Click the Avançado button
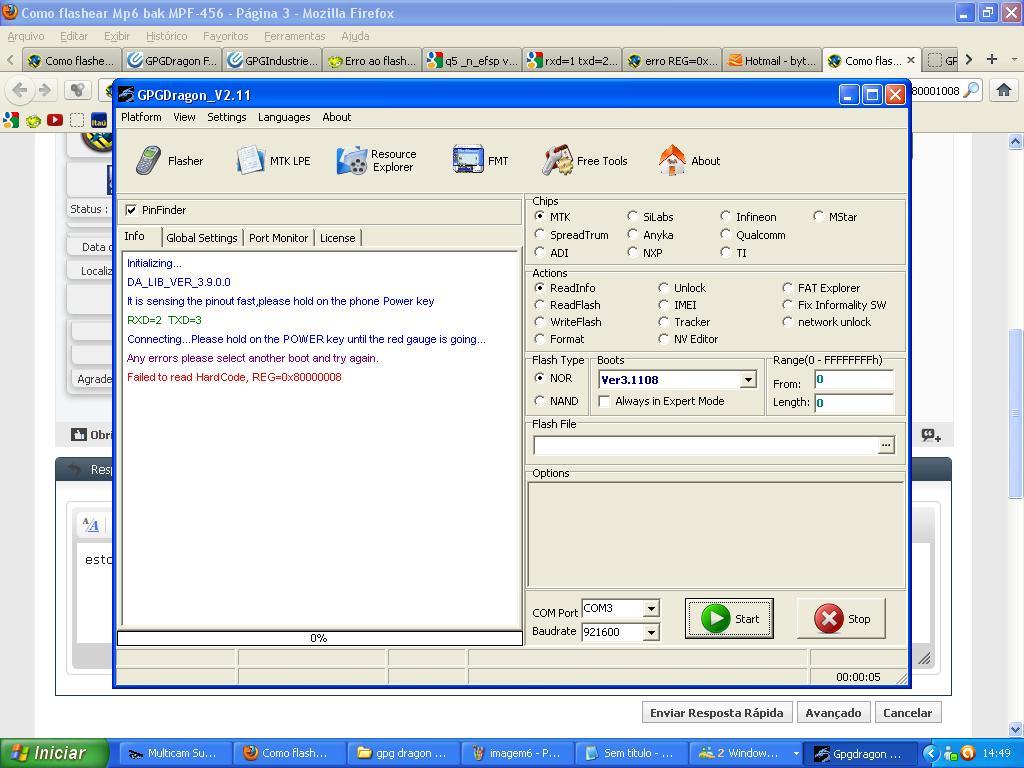Image resolution: width=1024 pixels, height=768 pixels. pyautogui.click(x=833, y=712)
